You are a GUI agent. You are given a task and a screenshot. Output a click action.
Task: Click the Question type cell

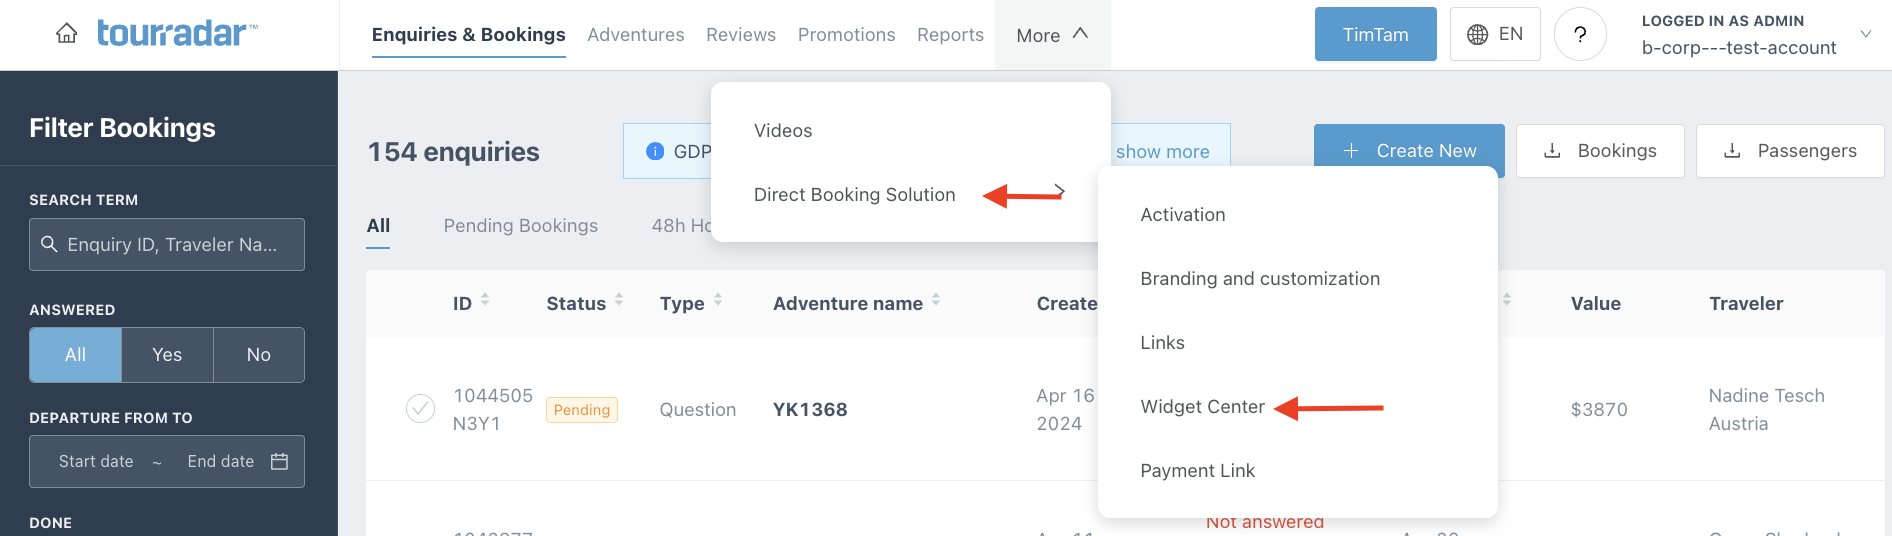click(x=698, y=410)
